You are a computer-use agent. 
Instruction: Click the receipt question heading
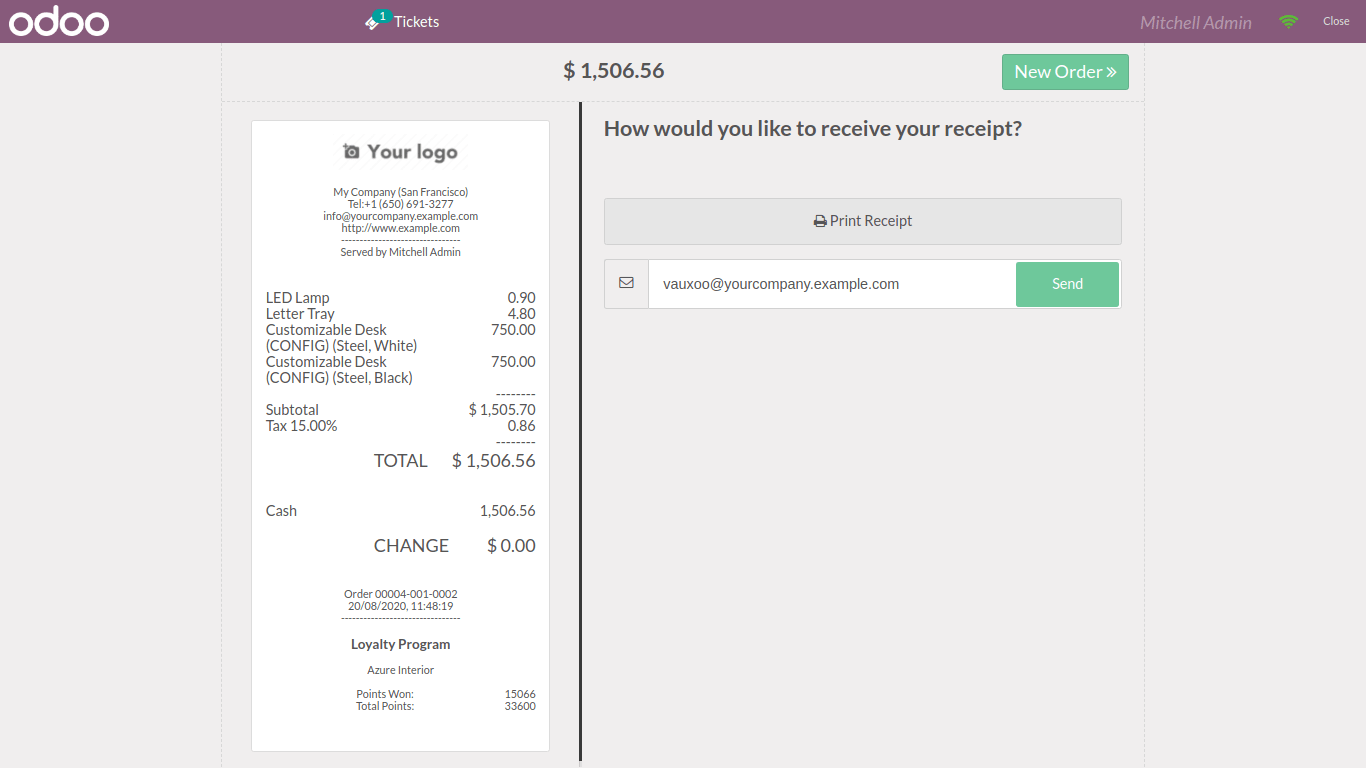click(x=813, y=129)
